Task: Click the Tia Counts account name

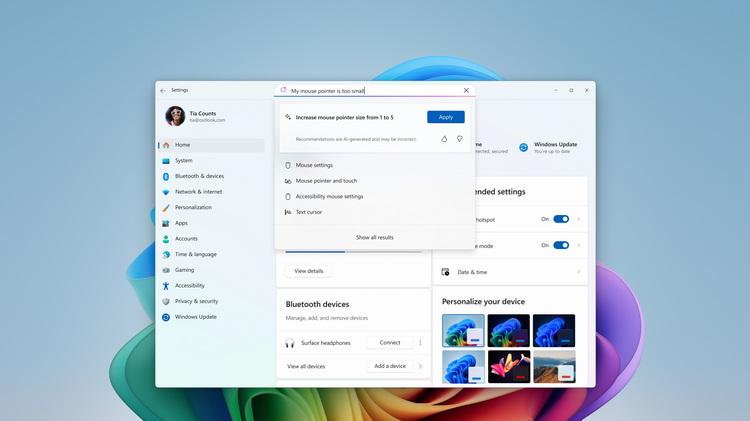Action: [x=203, y=113]
